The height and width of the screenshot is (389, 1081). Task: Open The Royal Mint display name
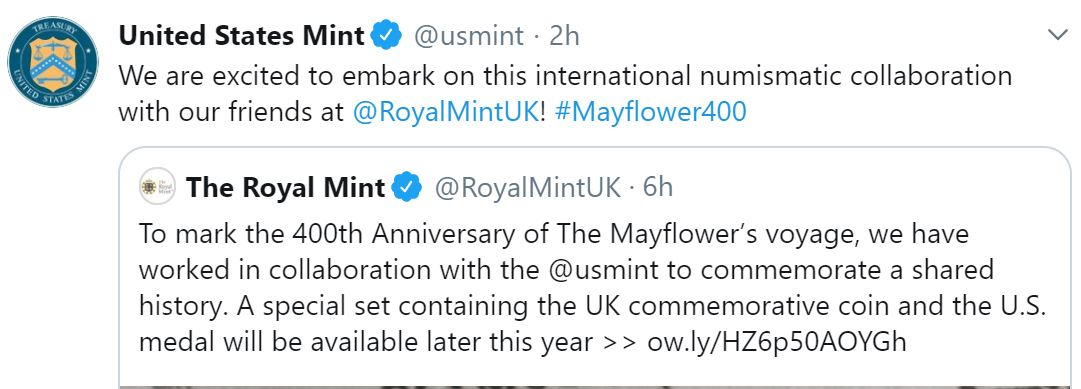285,187
